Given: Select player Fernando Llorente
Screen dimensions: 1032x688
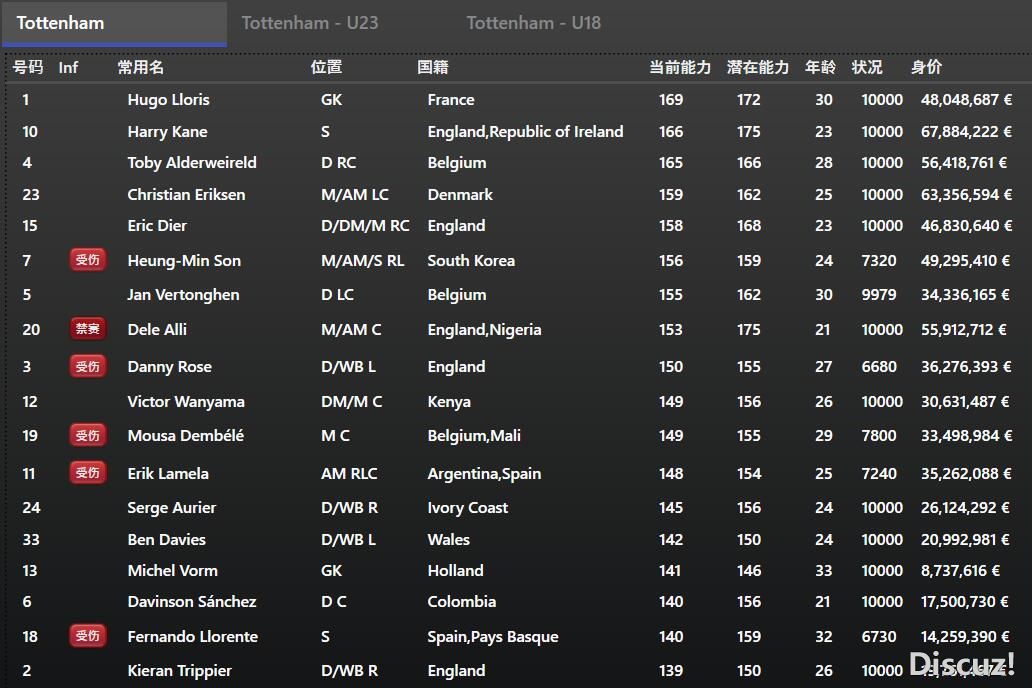Looking at the screenshot, I should [x=192, y=637].
